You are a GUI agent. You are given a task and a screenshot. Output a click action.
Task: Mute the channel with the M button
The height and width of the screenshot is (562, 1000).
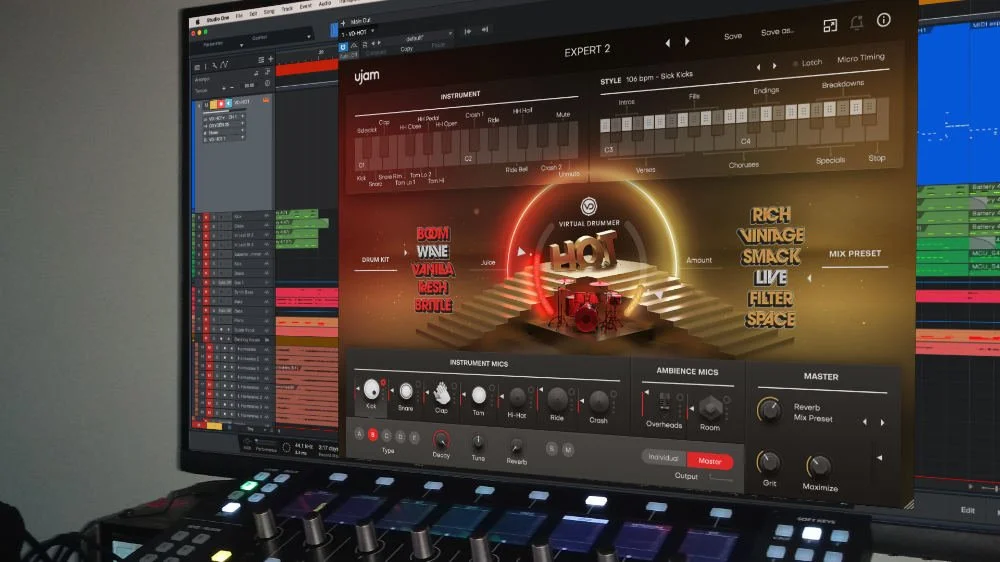pos(567,450)
